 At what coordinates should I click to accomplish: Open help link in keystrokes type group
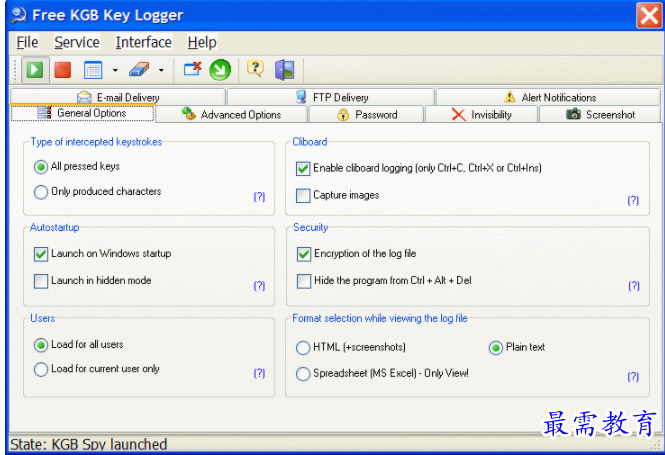pyautogui.click(x=259, y=196)
